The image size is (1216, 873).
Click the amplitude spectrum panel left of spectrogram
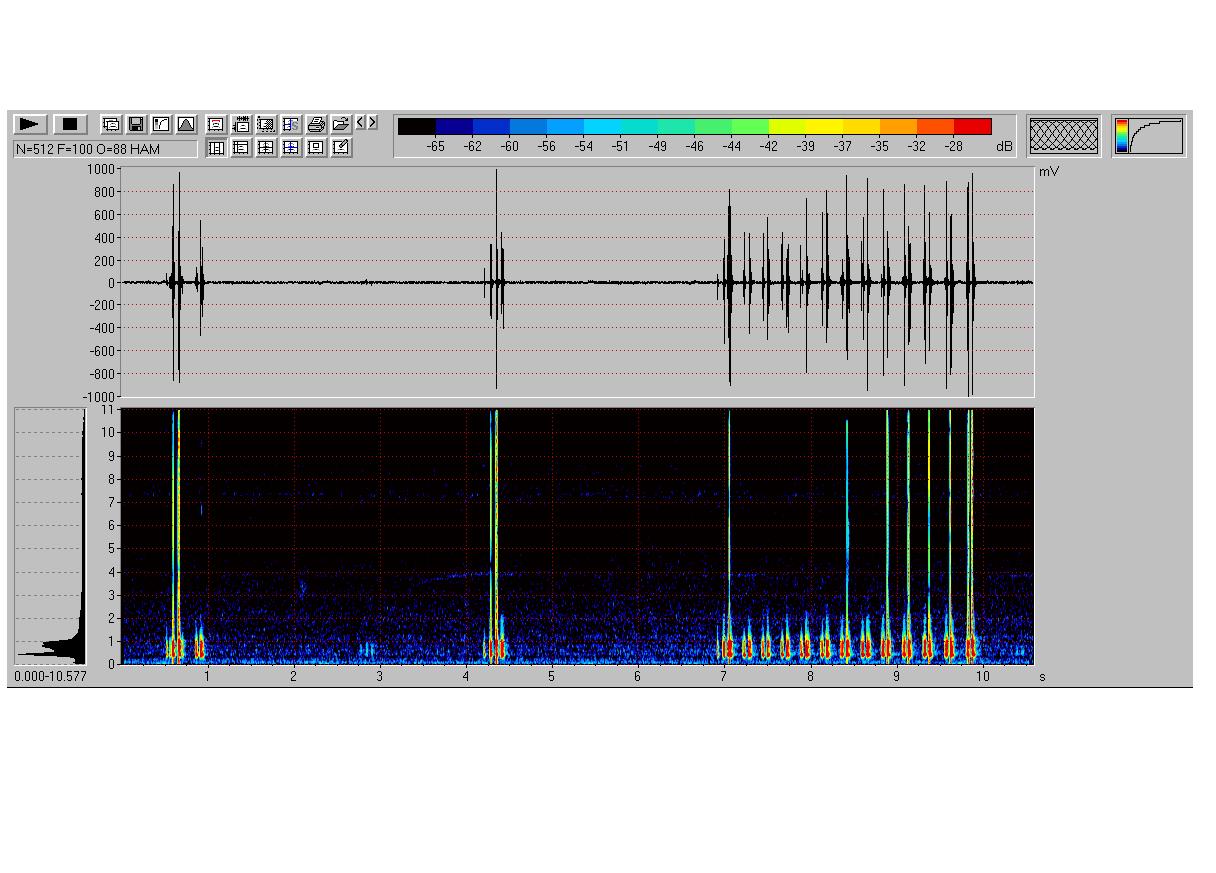[50, 536]
